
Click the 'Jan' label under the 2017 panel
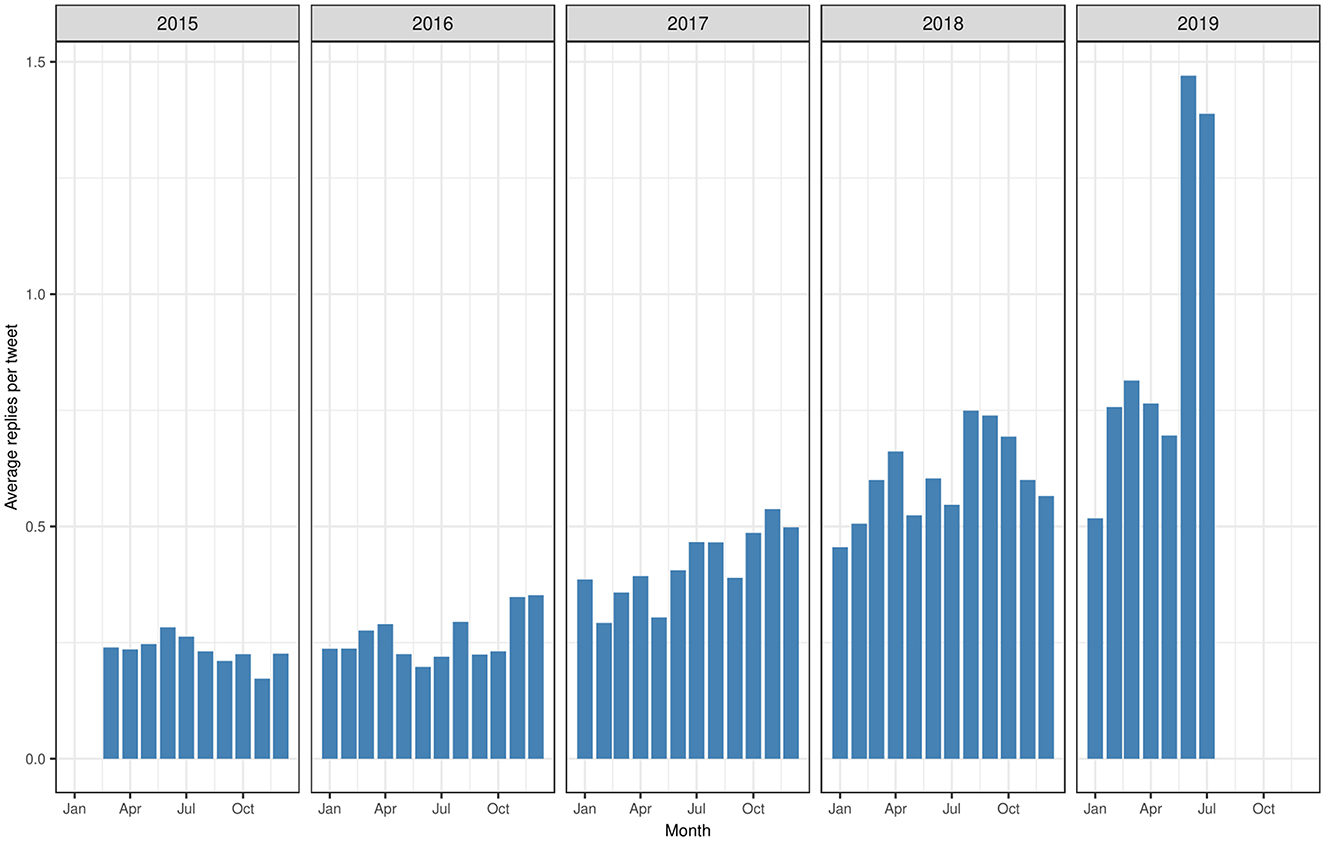coord(584,808)
